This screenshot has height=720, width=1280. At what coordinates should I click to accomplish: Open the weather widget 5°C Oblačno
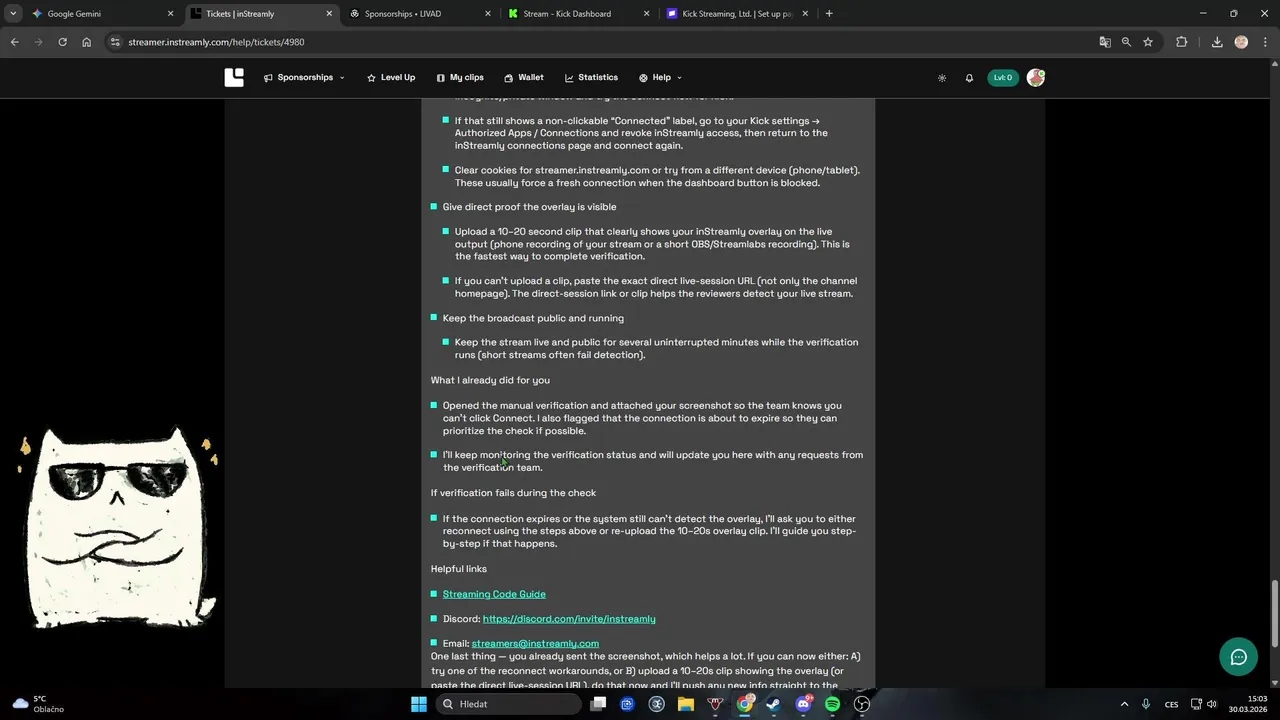pos(38,704)
